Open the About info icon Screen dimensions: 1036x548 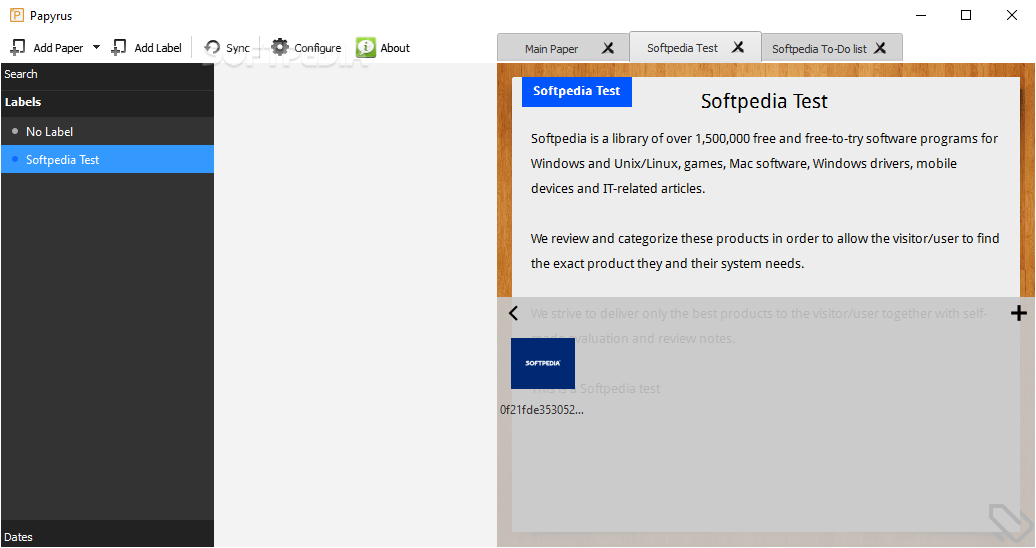coord(366,47)
